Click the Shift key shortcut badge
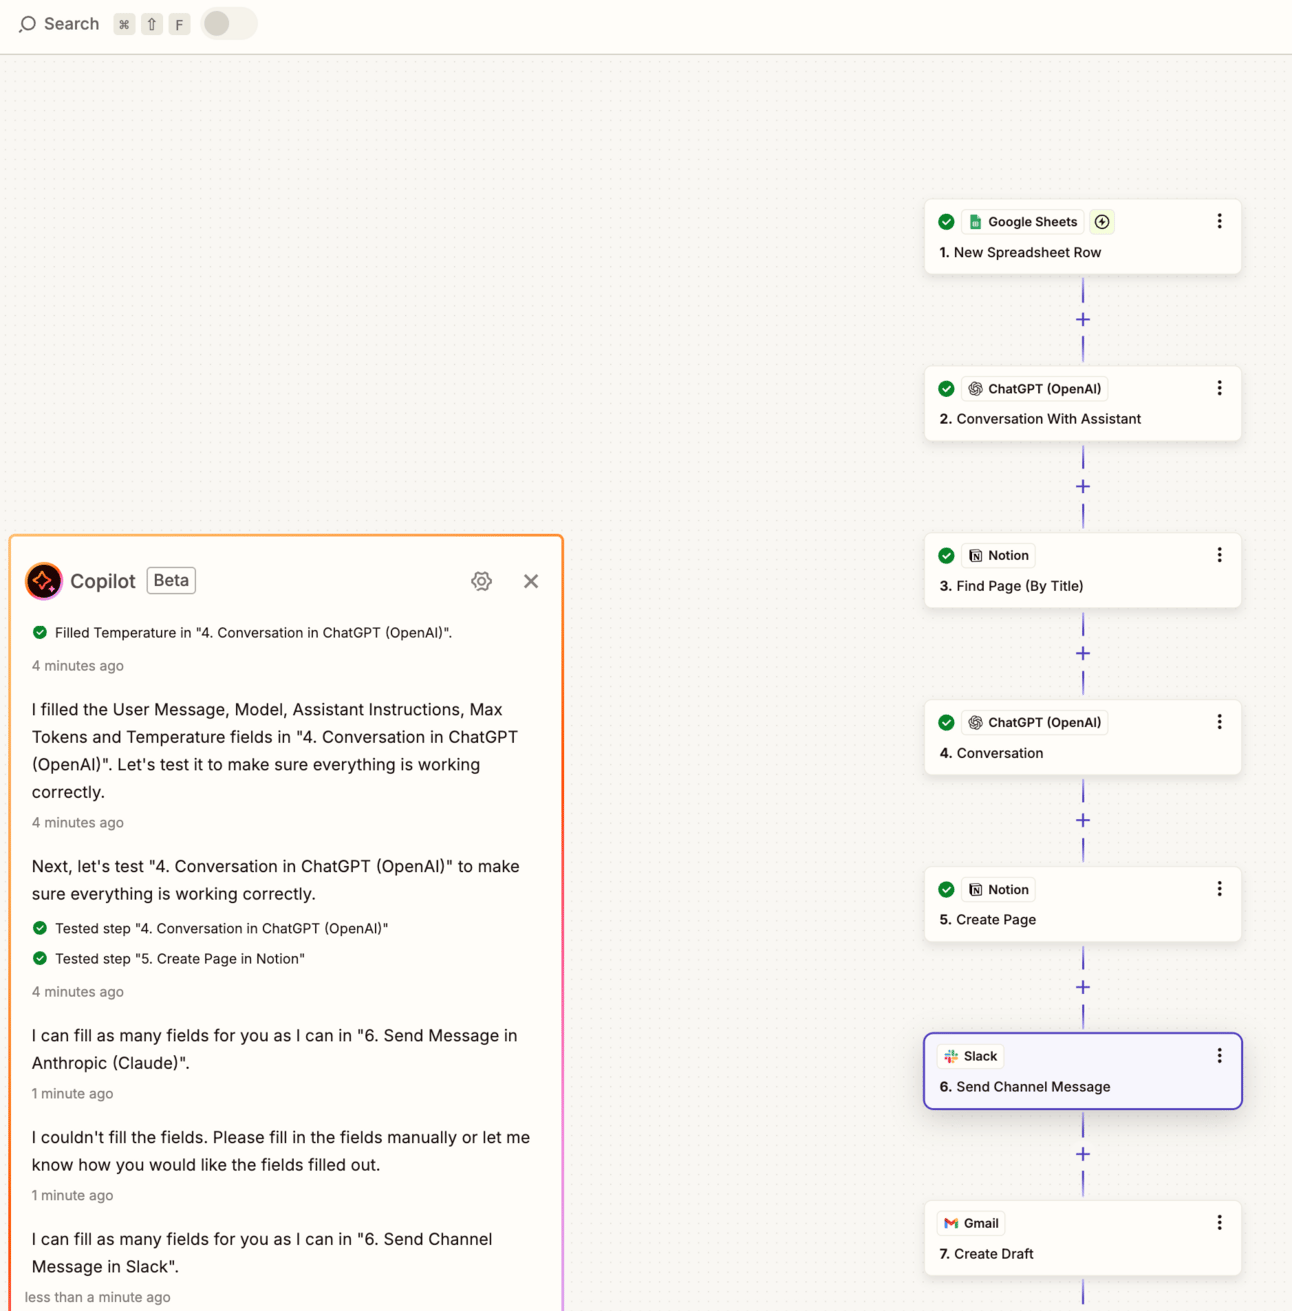1292x1311 pixels. 152,24
